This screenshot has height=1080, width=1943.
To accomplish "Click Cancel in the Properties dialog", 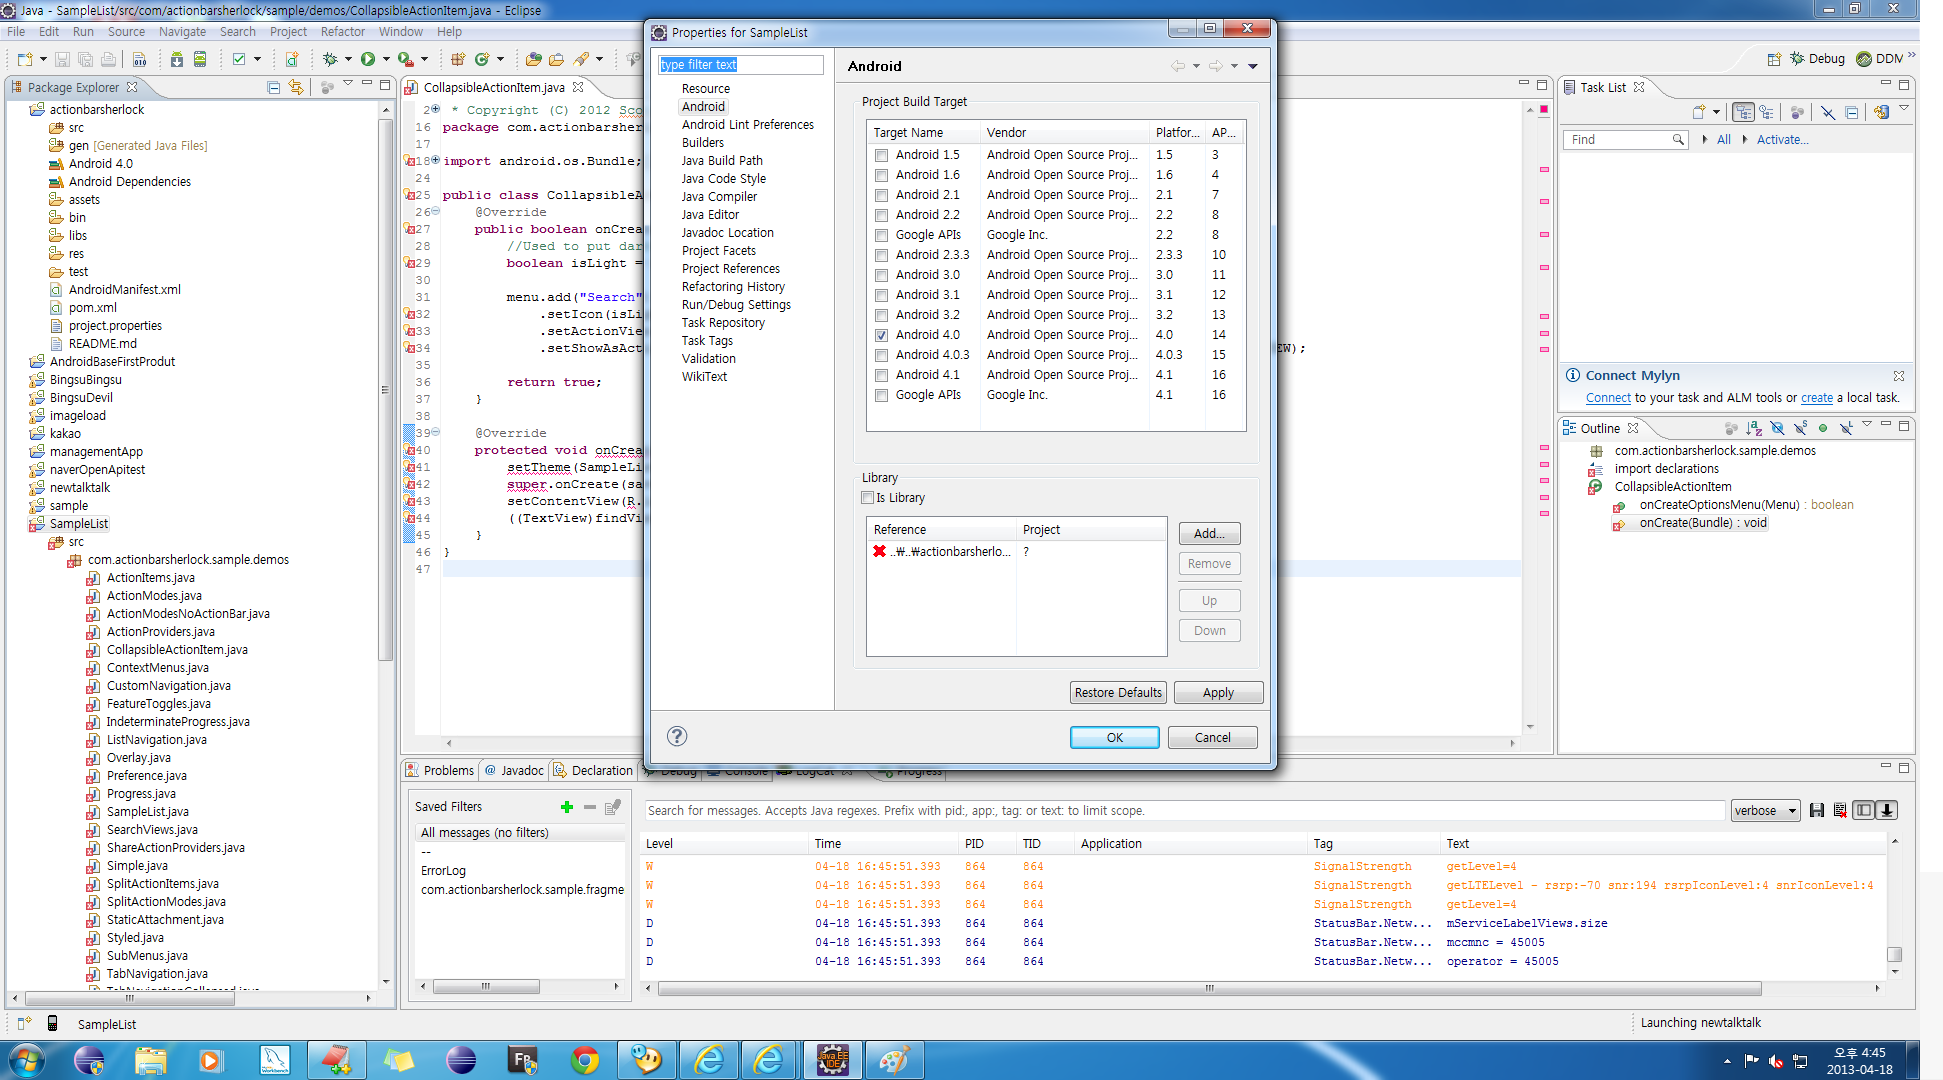I will pyautogui.click(x=1212, y=737).
